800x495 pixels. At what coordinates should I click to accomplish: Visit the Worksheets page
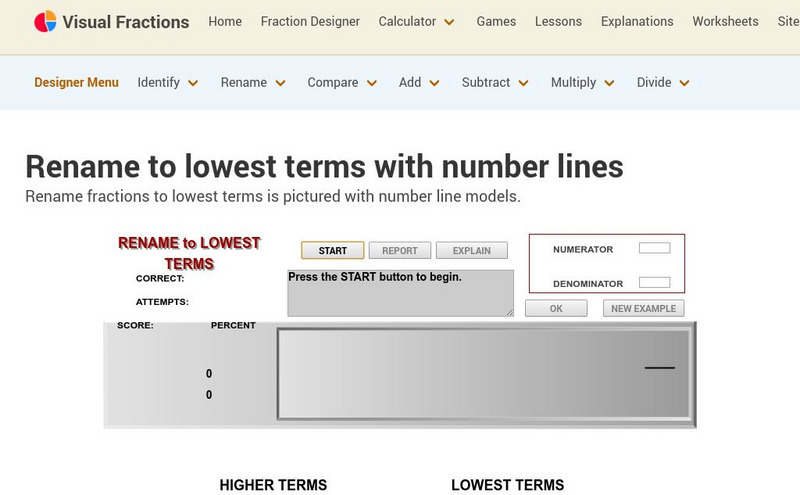[x=726, y=21]
